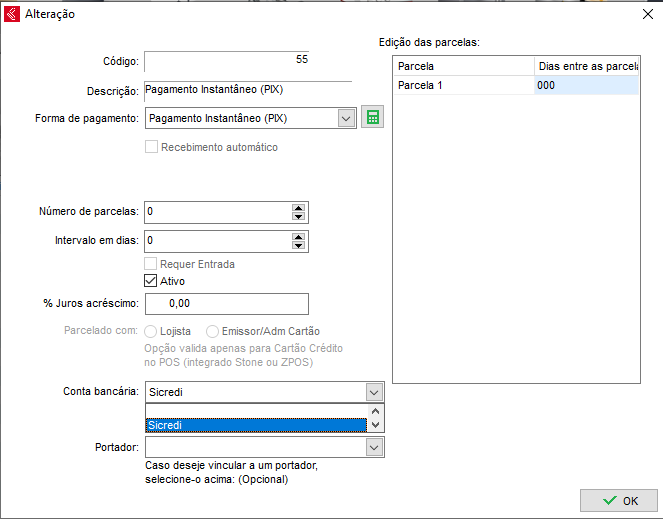Click the % Juros acréscimo field
The width and height of the screenshot is (663, 519).
(227, 303)
